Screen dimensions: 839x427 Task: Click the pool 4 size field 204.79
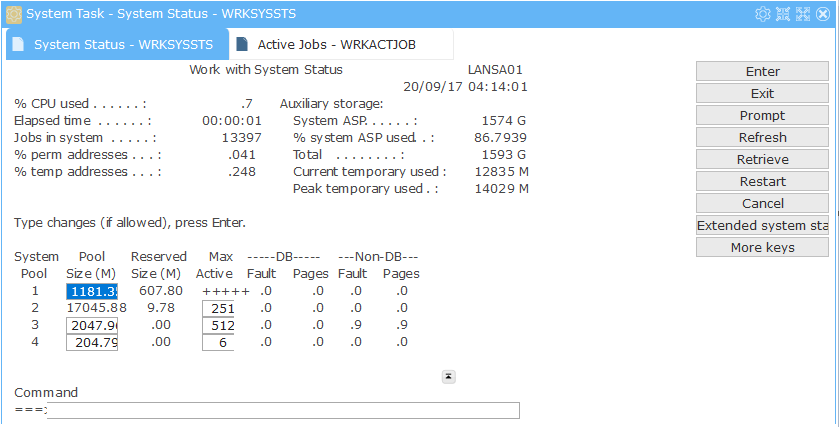coord(92,342)
